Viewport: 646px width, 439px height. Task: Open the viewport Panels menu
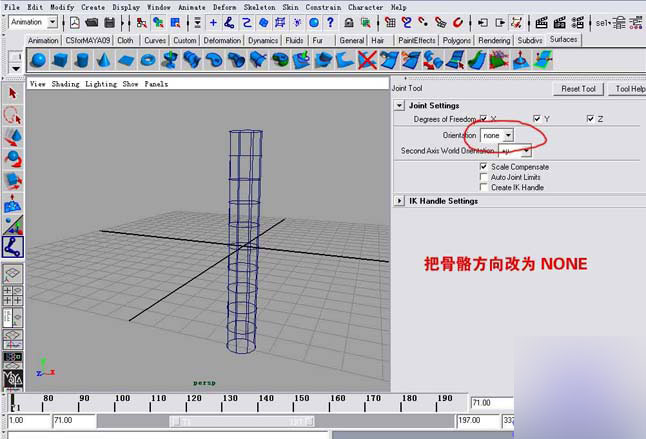(x=156, y=84)
